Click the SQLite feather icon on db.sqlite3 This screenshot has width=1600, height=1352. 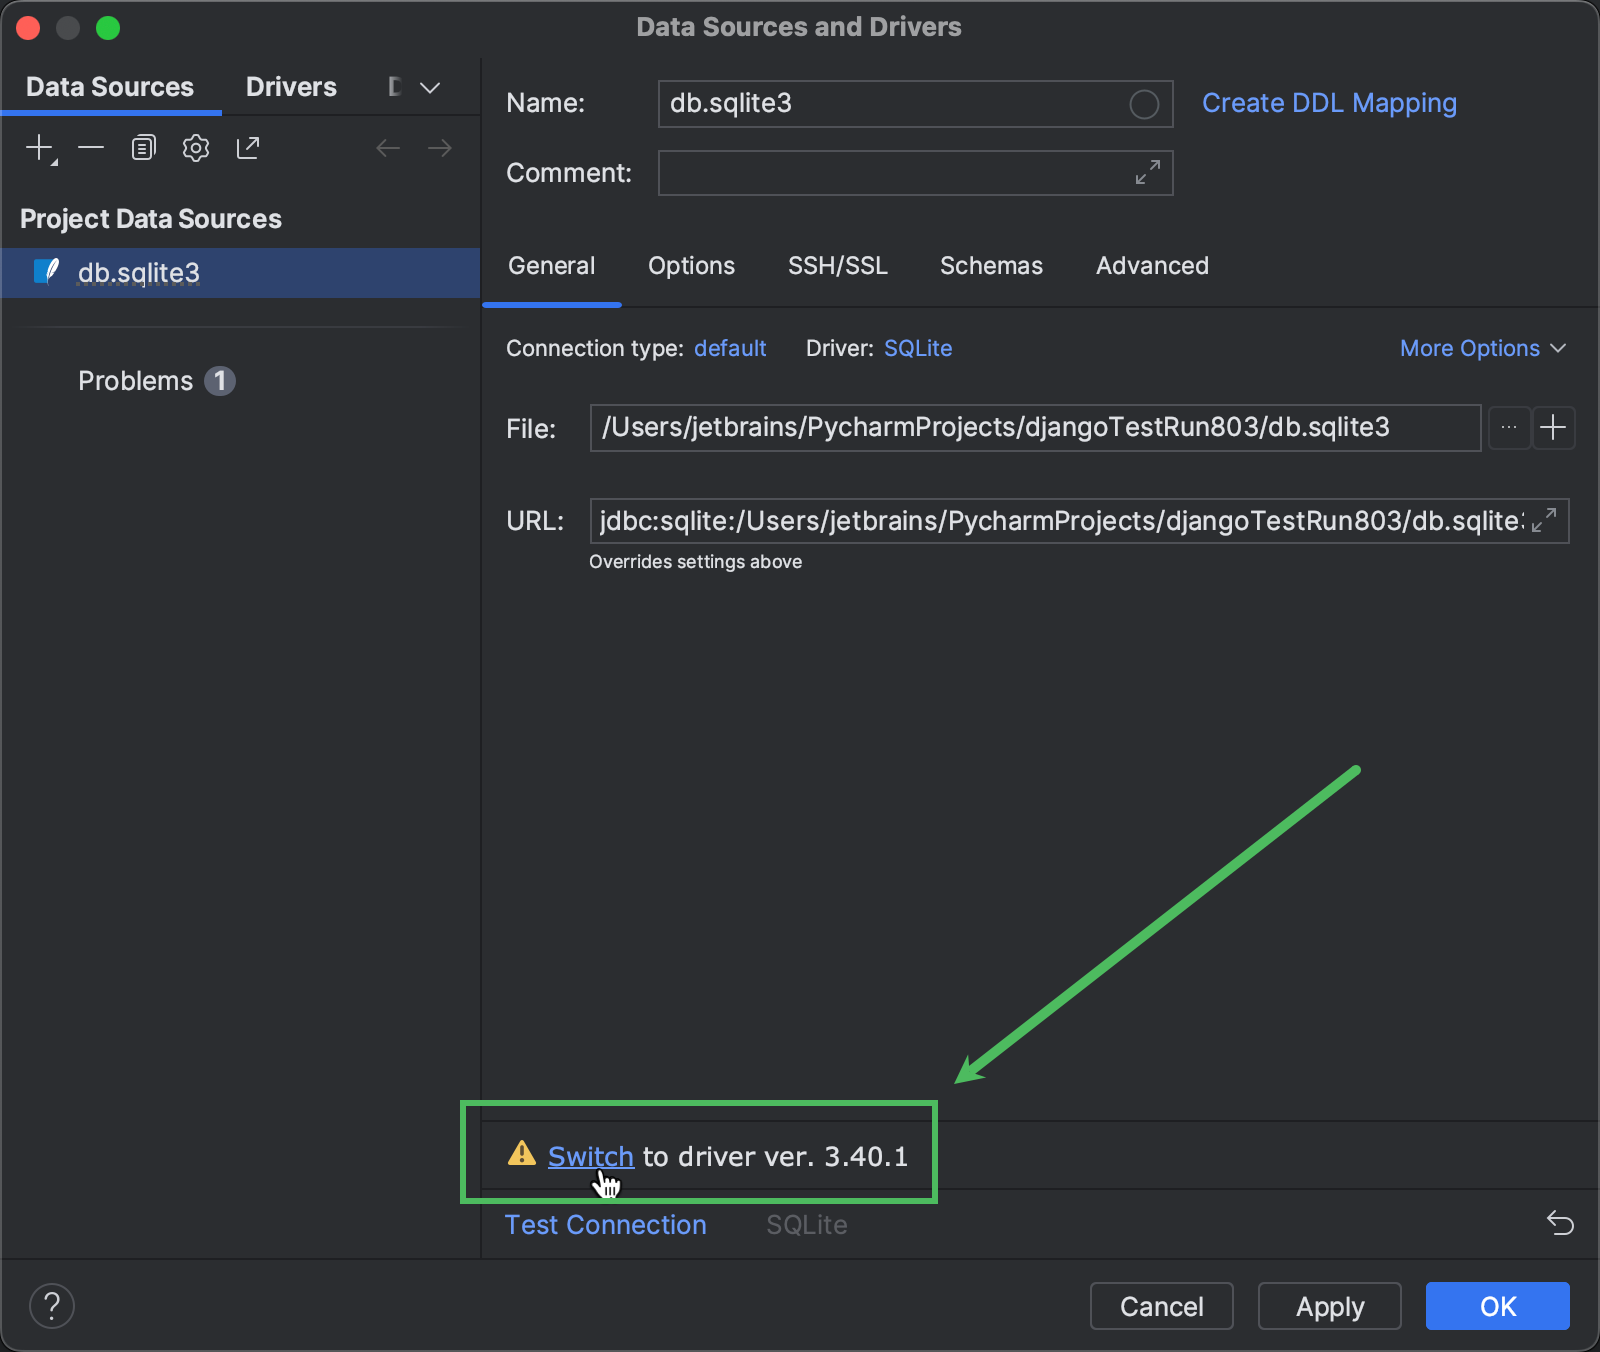(x=45, y=272)
